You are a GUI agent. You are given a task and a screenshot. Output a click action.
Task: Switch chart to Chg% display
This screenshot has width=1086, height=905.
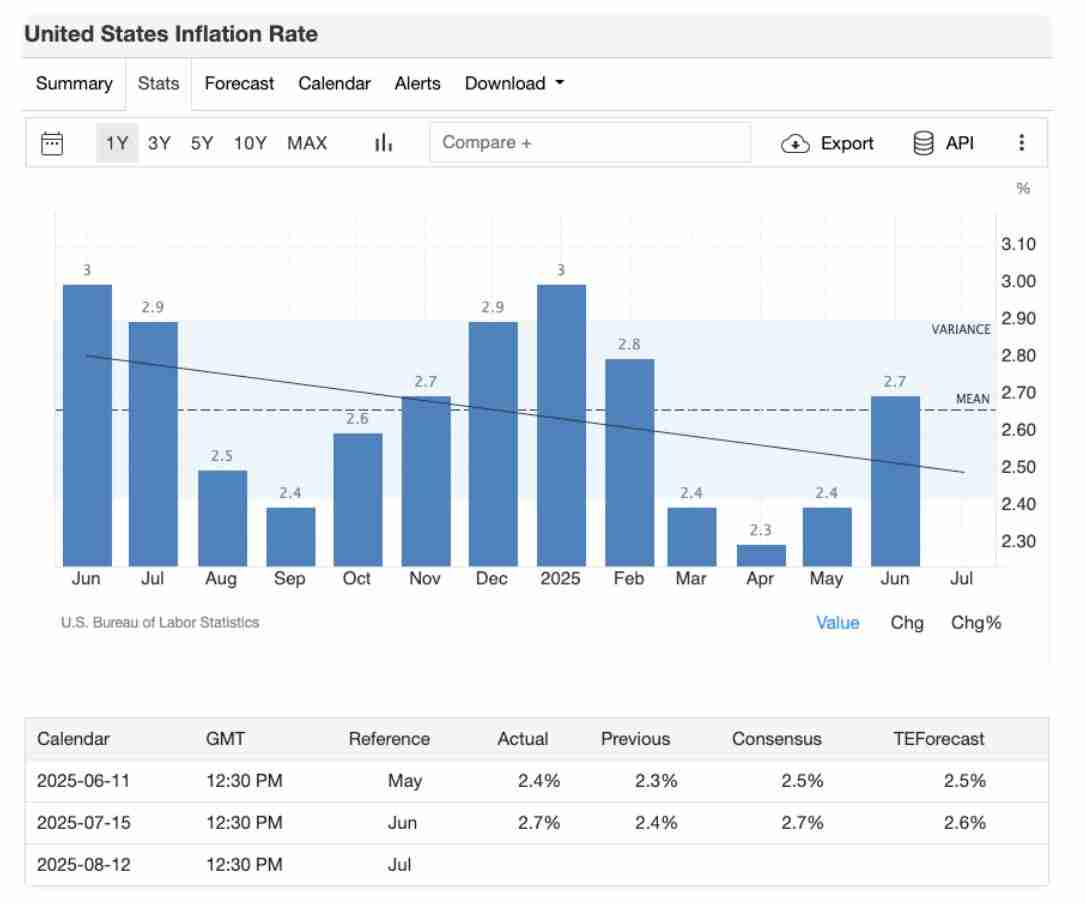(x=975, y=623)
